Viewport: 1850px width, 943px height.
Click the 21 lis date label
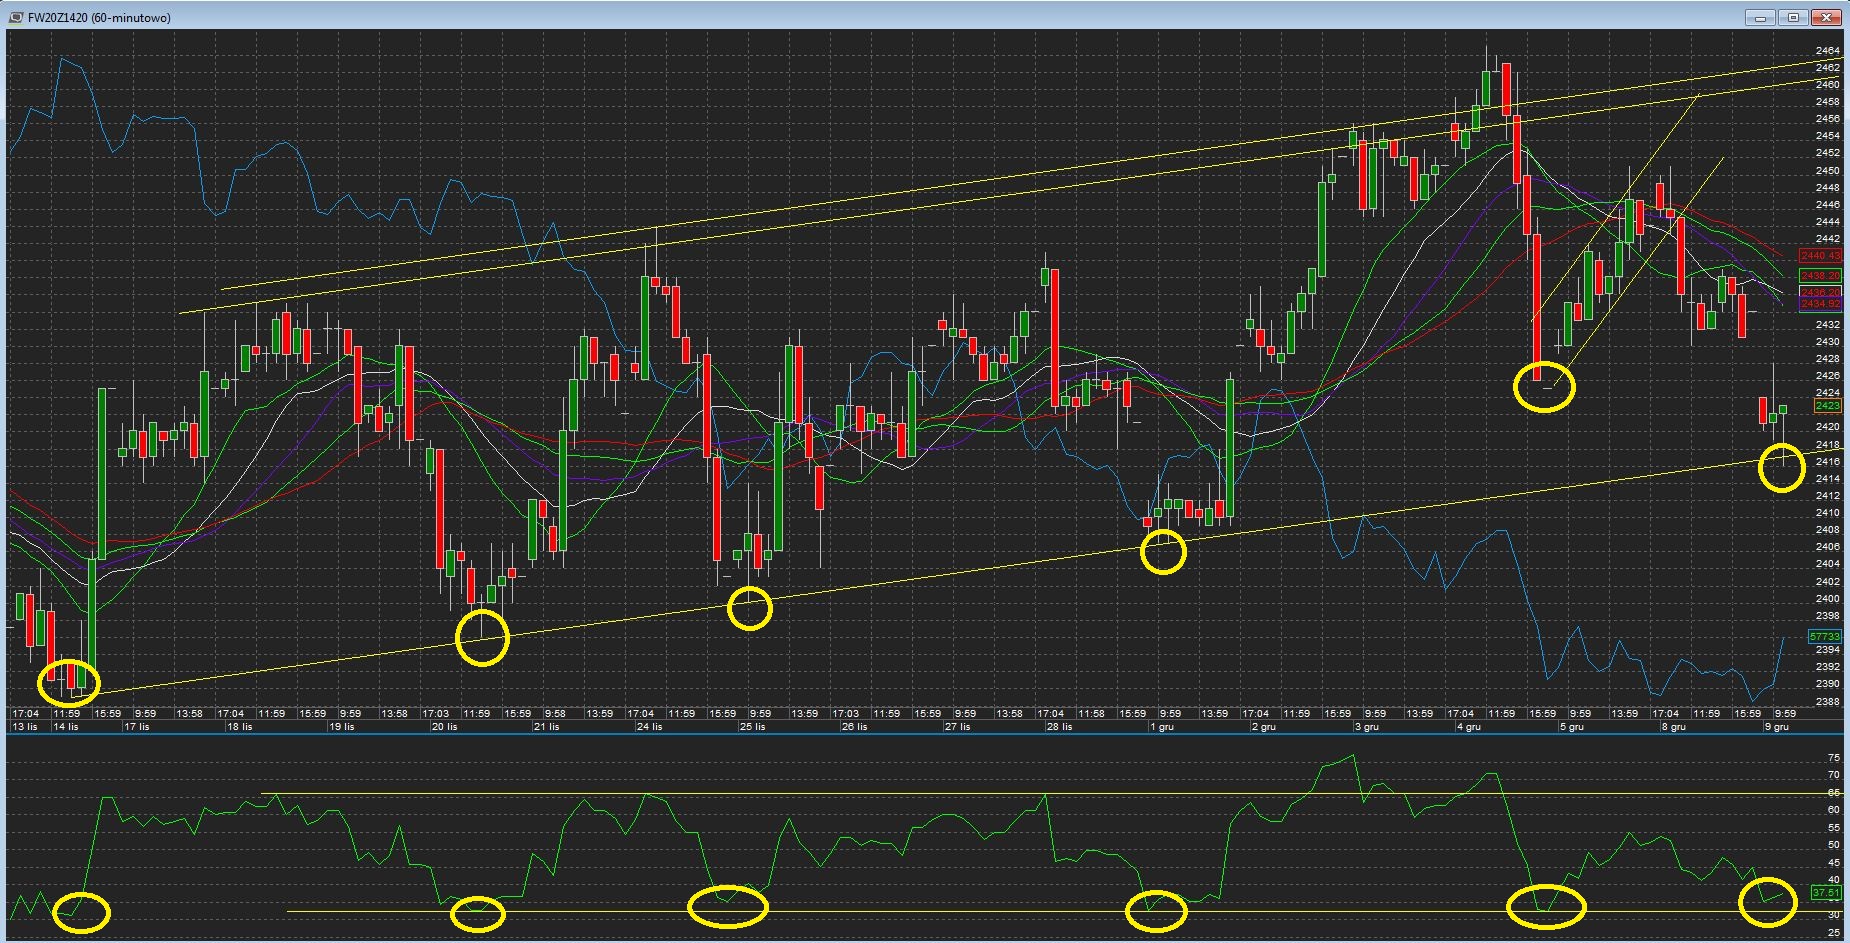click(x=546, y=727)
